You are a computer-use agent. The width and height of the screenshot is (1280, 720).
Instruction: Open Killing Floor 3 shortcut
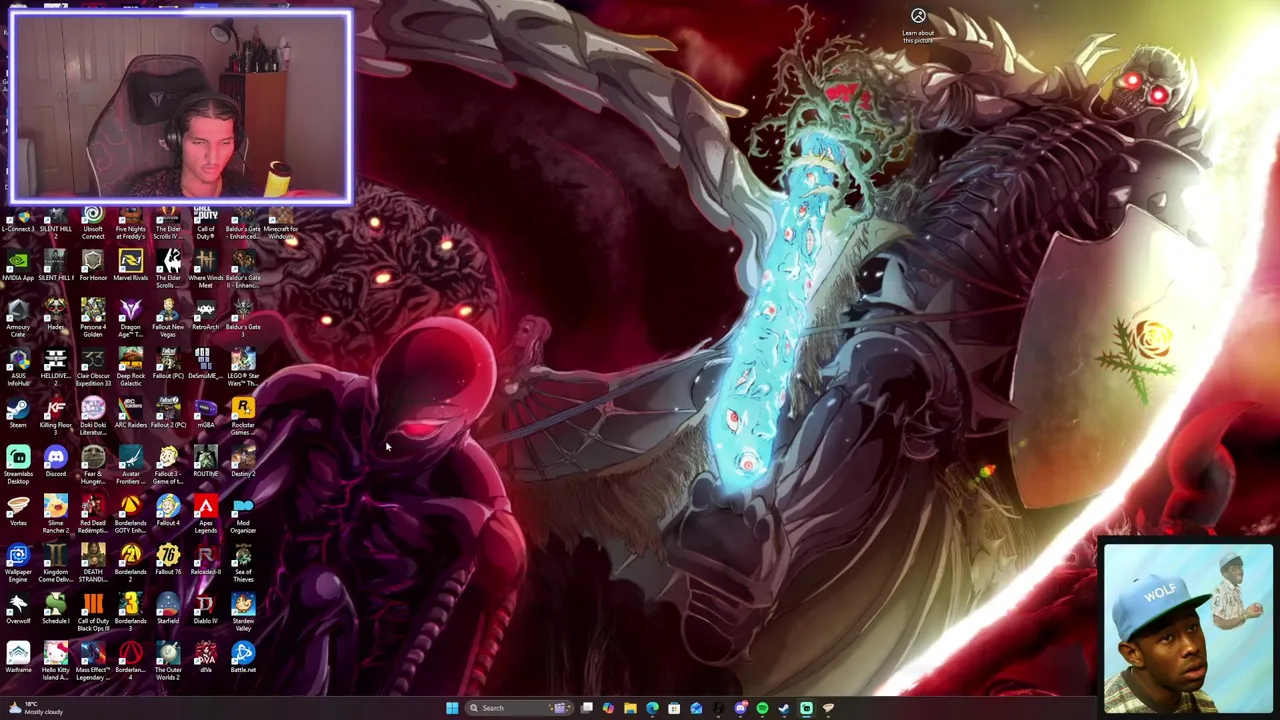(x=56, y=414)
